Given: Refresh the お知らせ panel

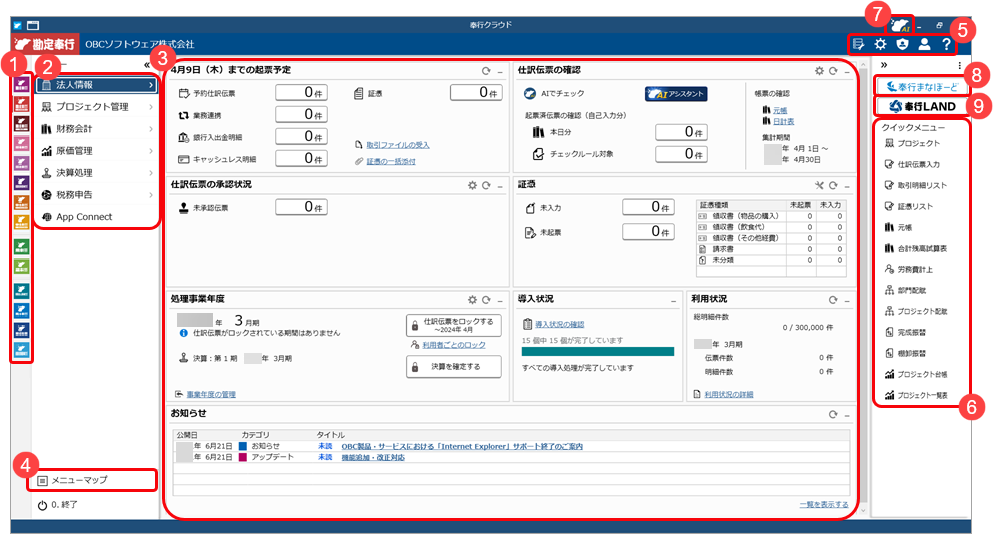Looking at the screenshot, I should [833, 414].
